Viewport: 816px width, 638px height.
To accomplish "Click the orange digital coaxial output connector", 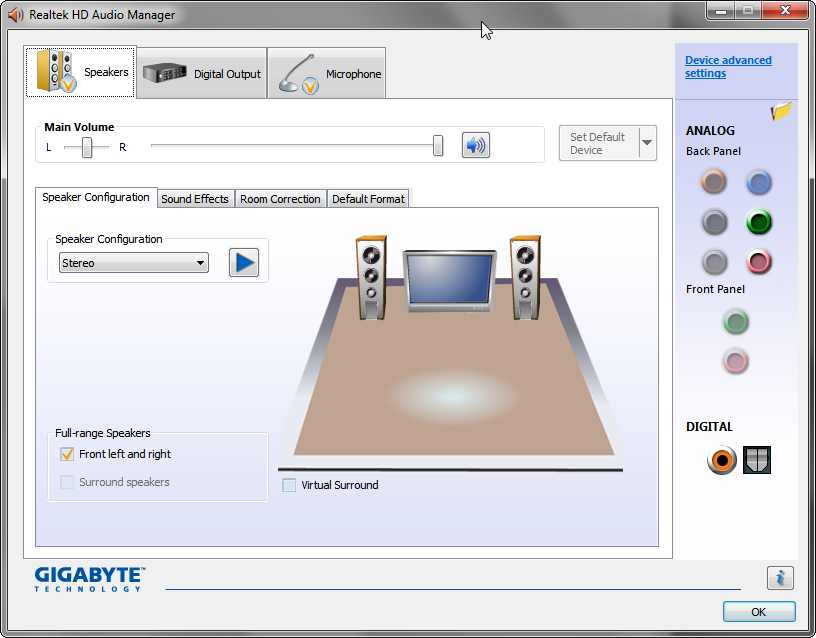I will 722,460.
